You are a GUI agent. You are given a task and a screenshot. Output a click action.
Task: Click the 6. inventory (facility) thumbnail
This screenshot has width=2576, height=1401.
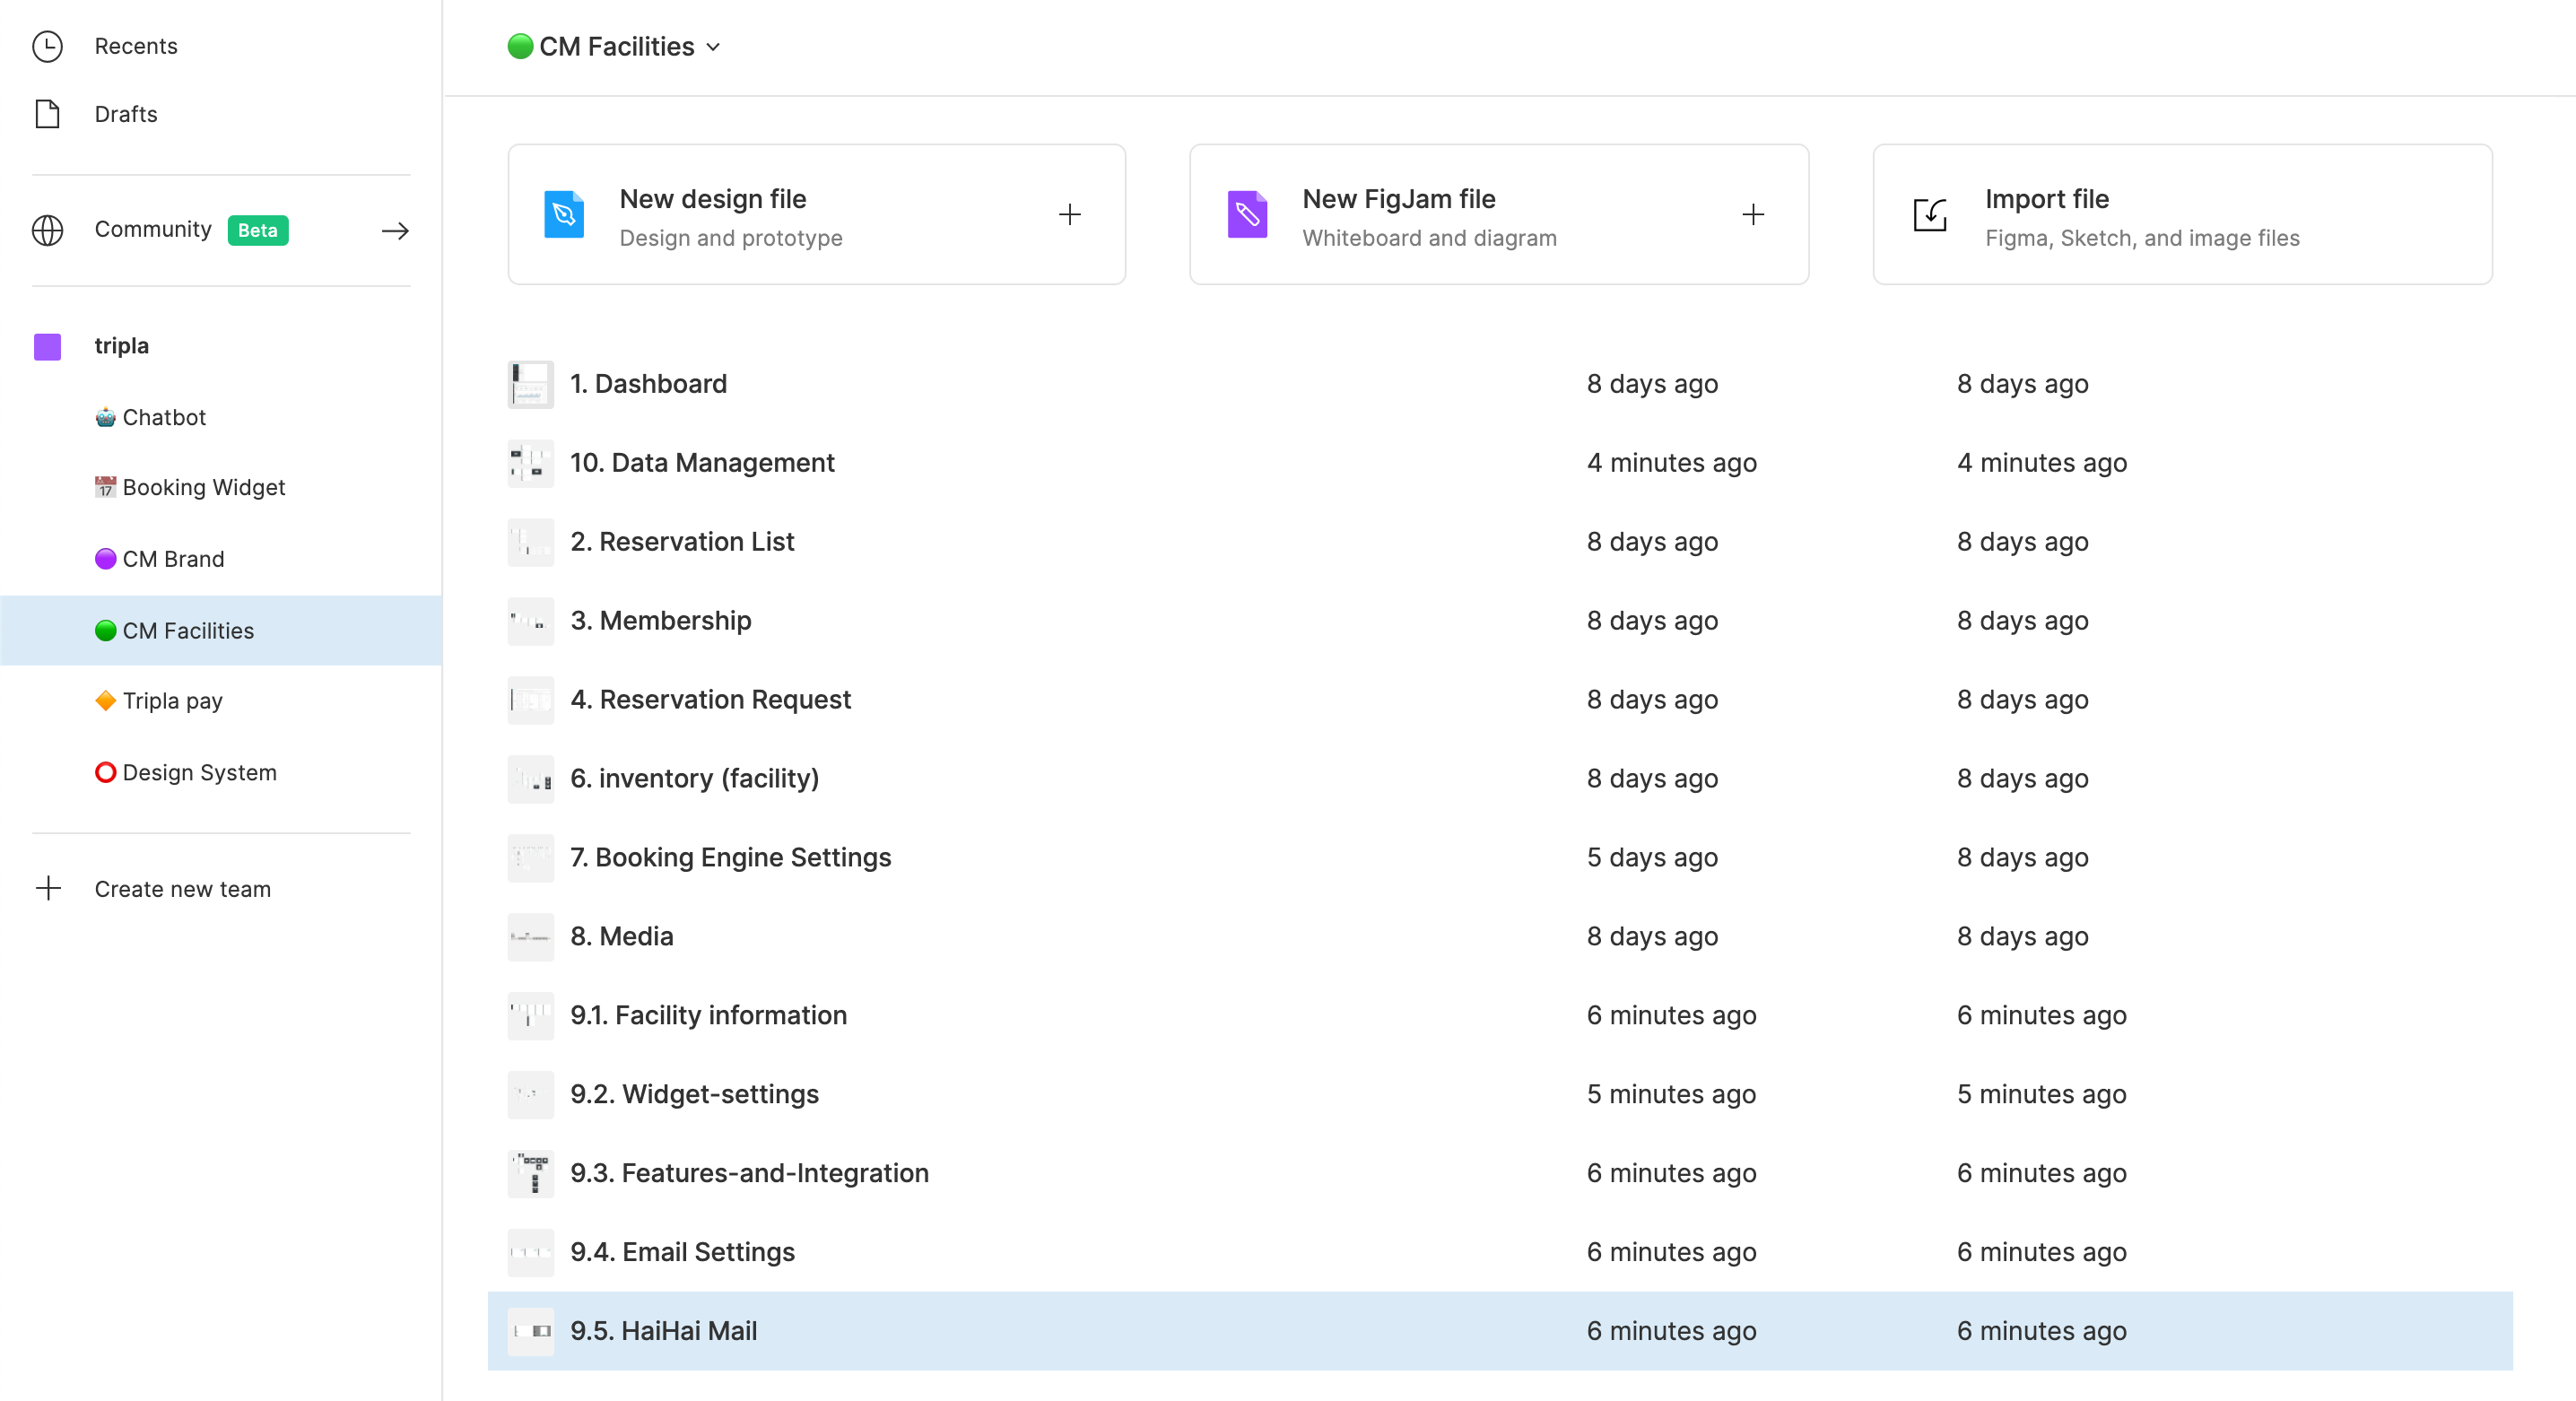(x=530, y=778)
